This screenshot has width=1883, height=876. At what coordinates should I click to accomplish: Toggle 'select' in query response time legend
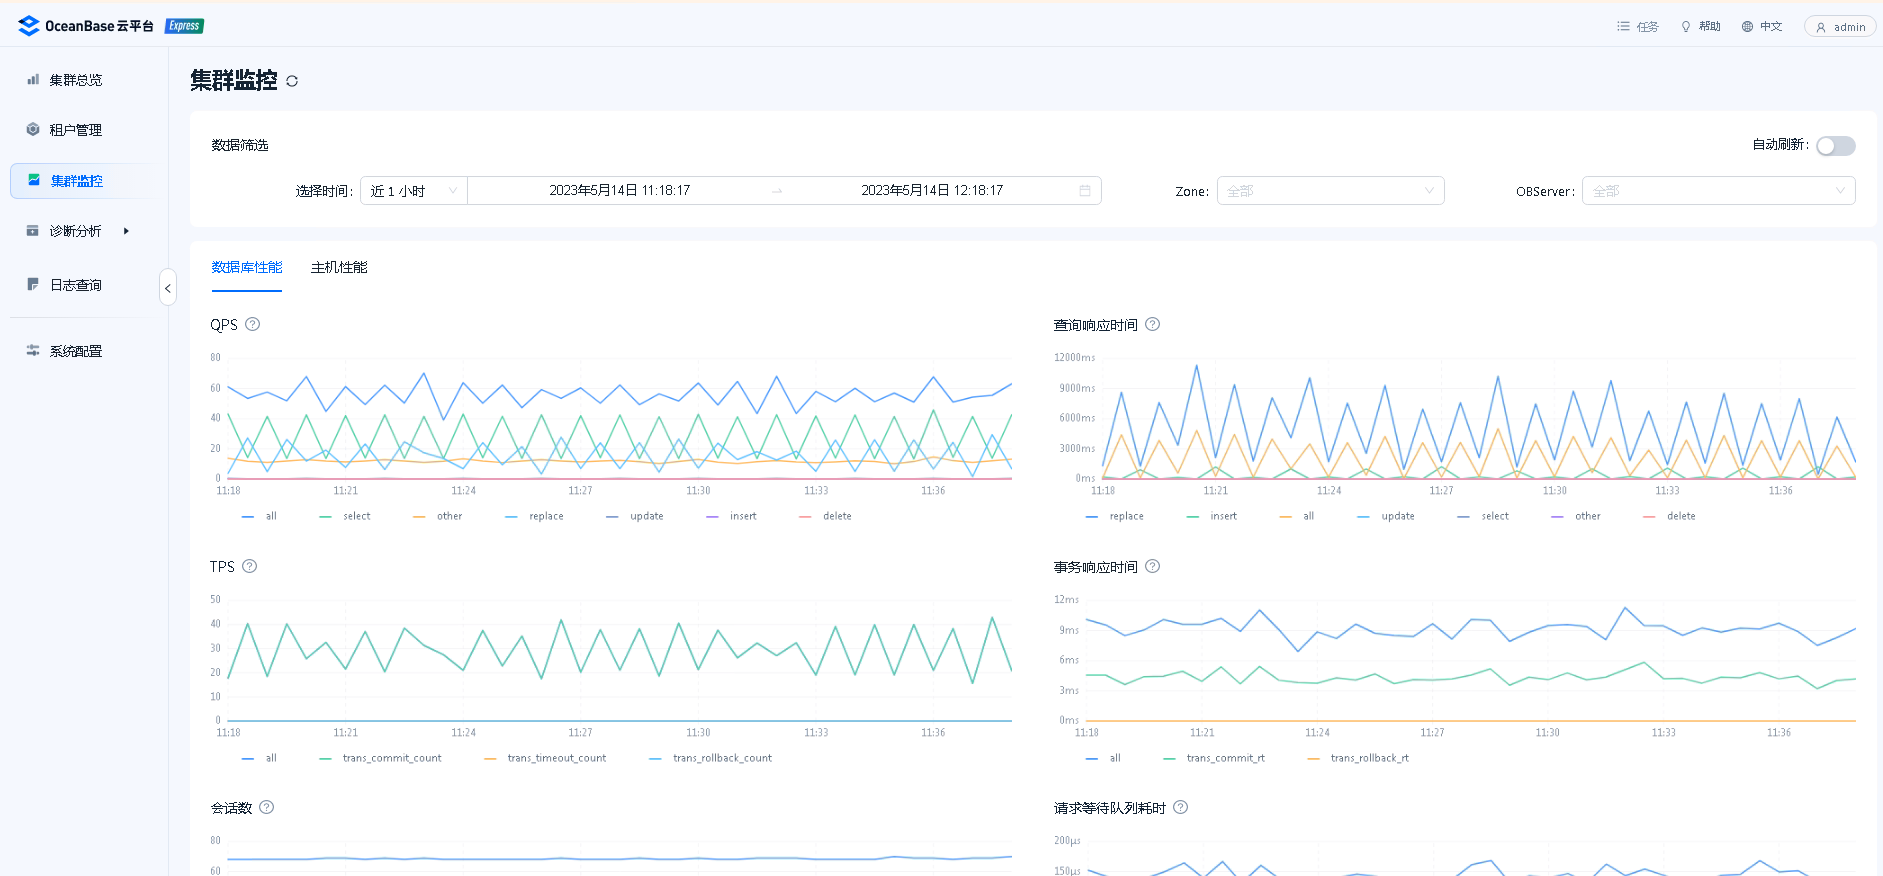pos(1484,516)
